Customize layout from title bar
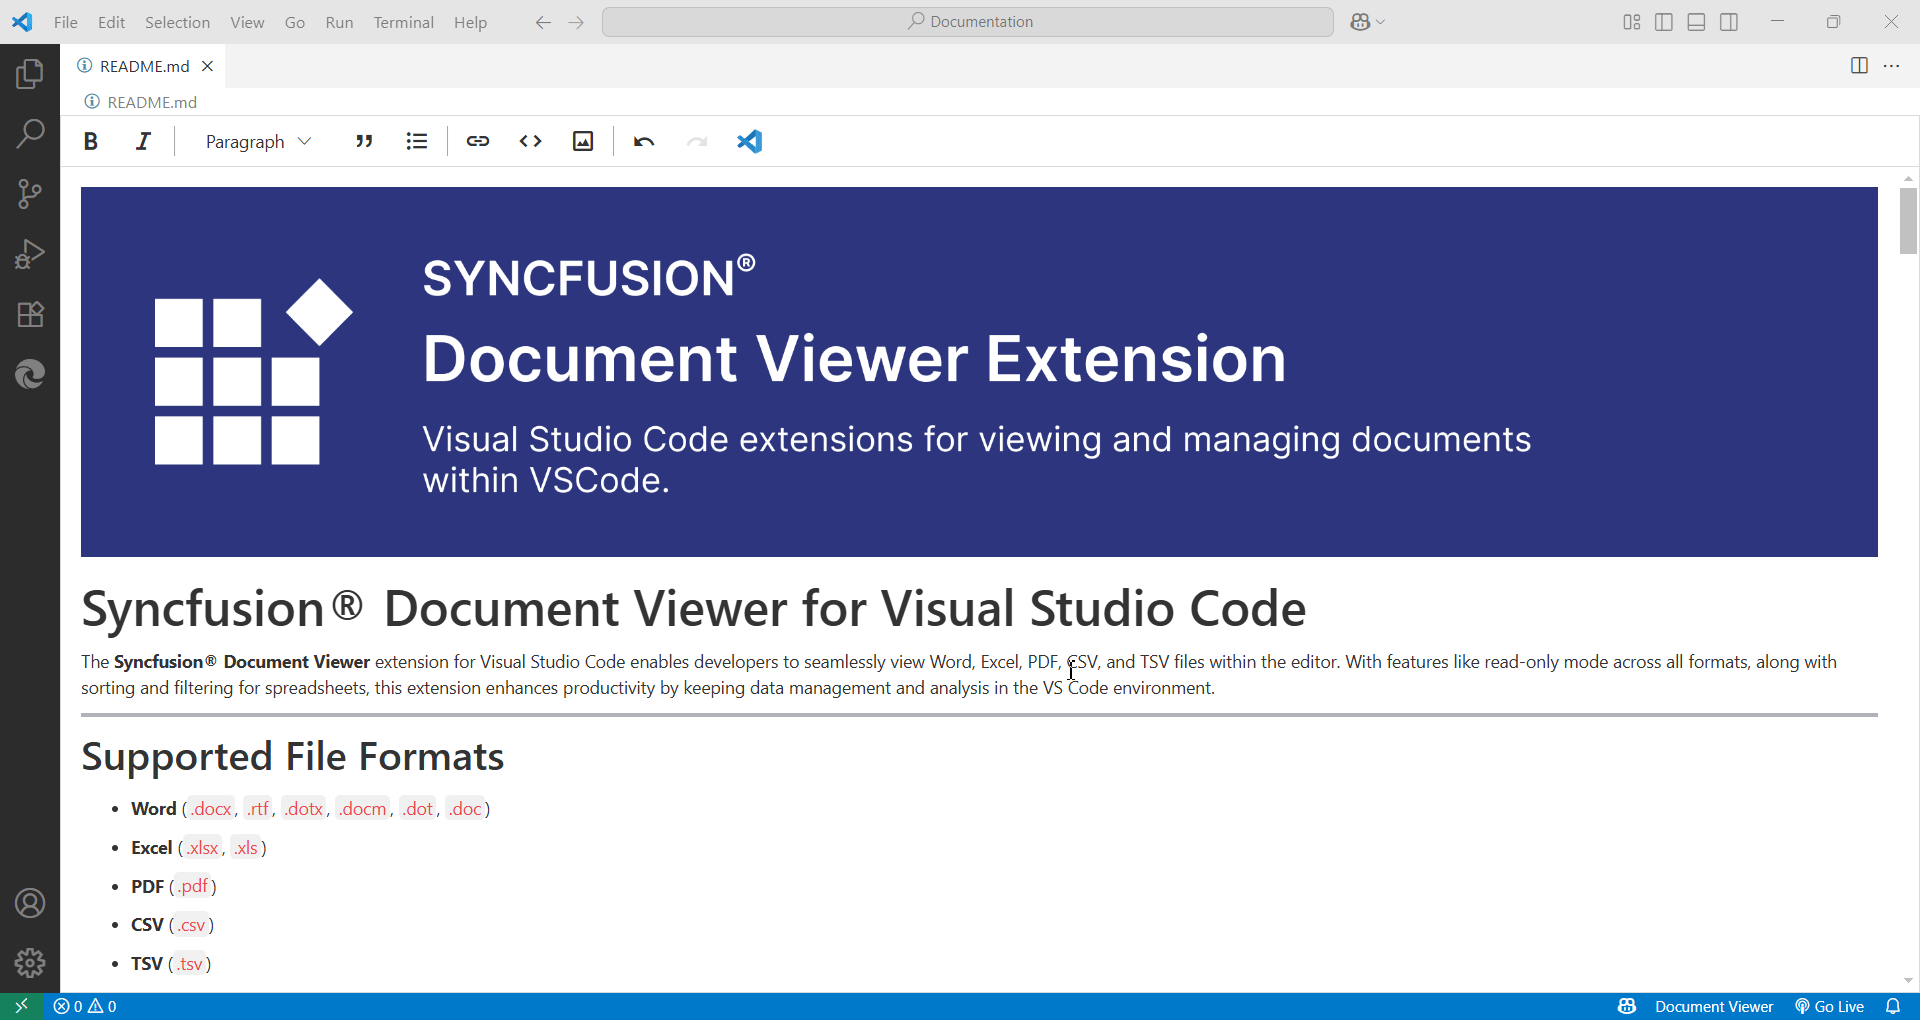Screen dimensions: 1920x1020 tap(1632, 22)
